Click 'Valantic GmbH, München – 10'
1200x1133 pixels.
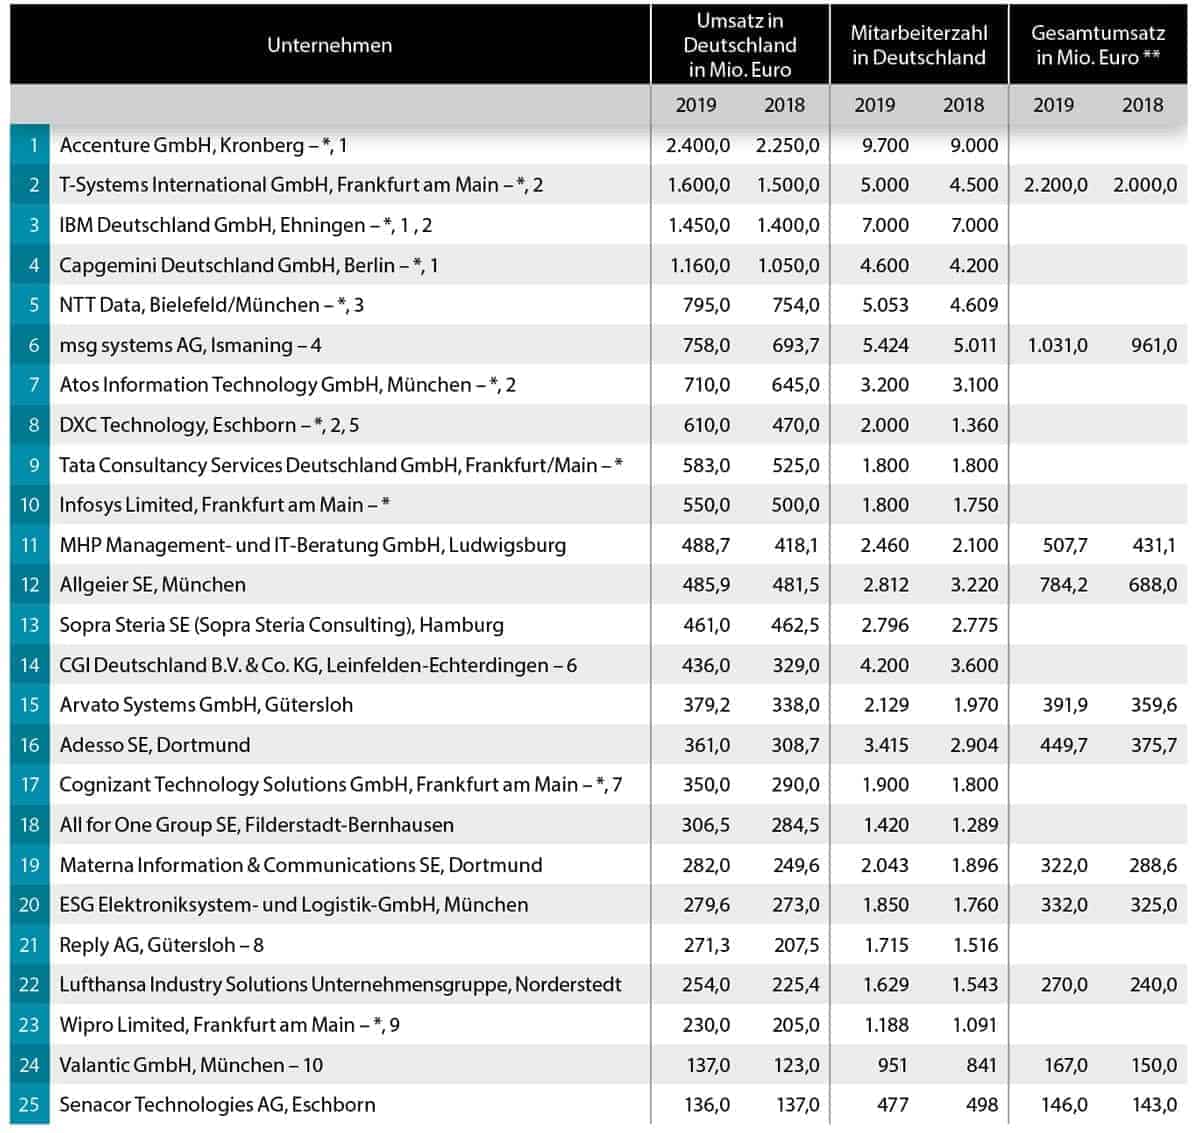[x=191, y=1065]
